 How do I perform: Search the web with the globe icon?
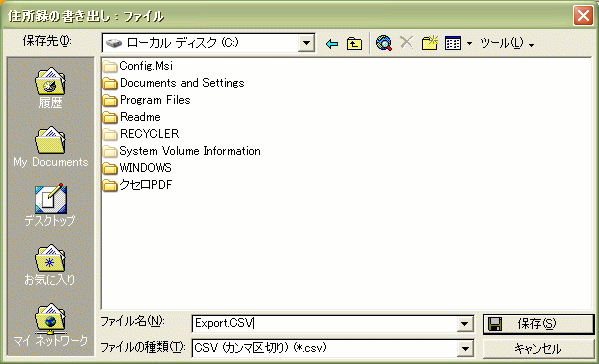click(384, 43)
